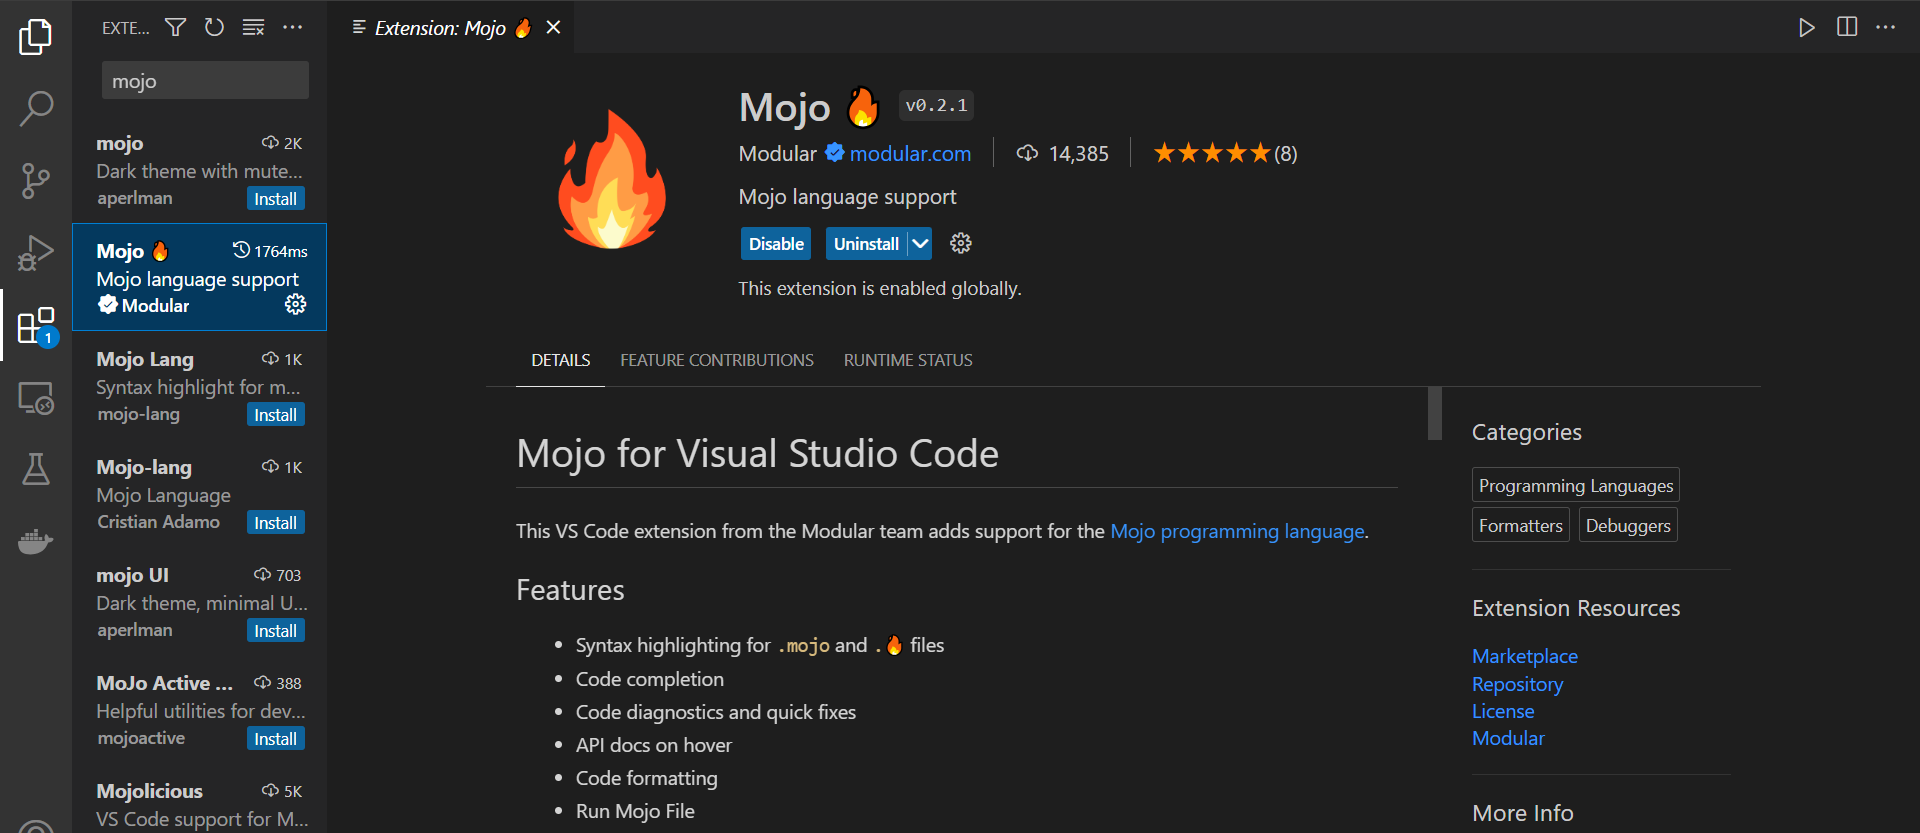The height and width of the screenshot is (833, 1920).
Task: Open the License resource link
Action: (1503, 711)
